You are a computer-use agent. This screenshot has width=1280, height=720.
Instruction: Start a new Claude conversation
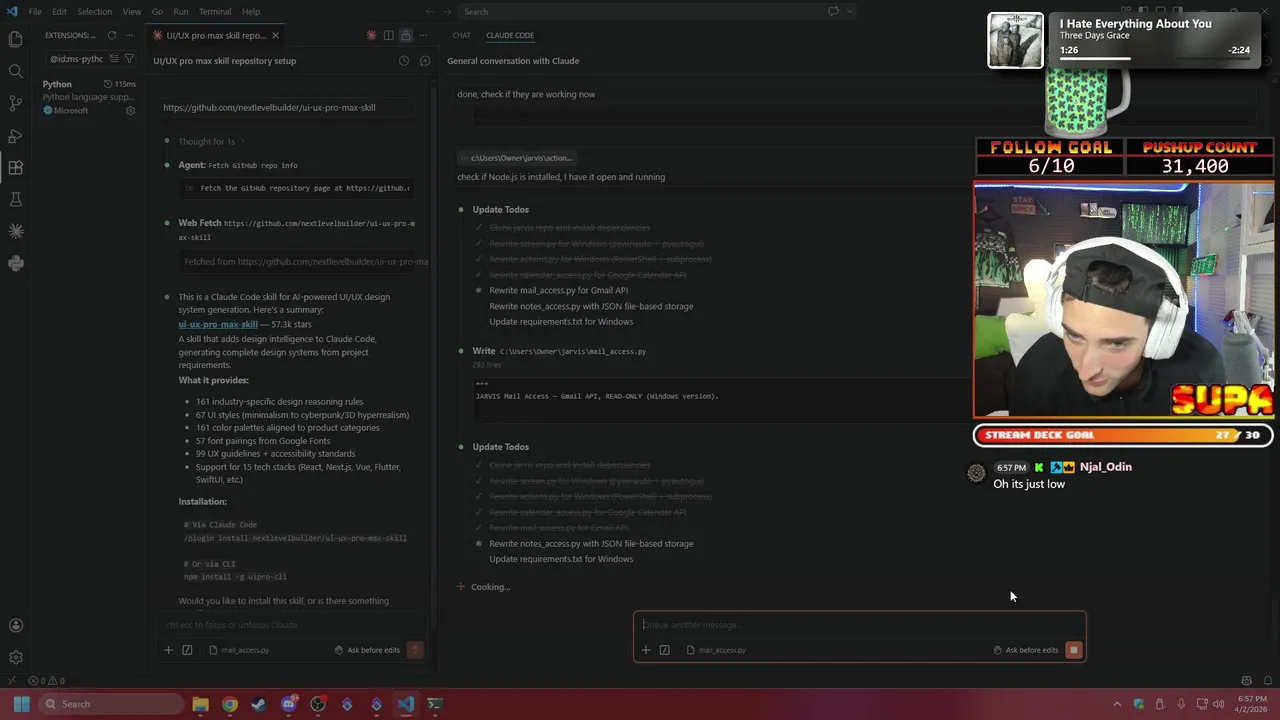tap(425, 61)
